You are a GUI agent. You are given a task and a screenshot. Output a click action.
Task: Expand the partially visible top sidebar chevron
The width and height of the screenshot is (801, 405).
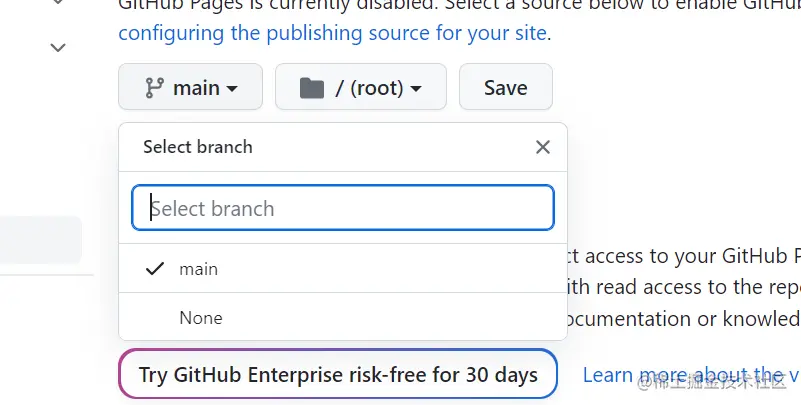(x=58, y=2)
